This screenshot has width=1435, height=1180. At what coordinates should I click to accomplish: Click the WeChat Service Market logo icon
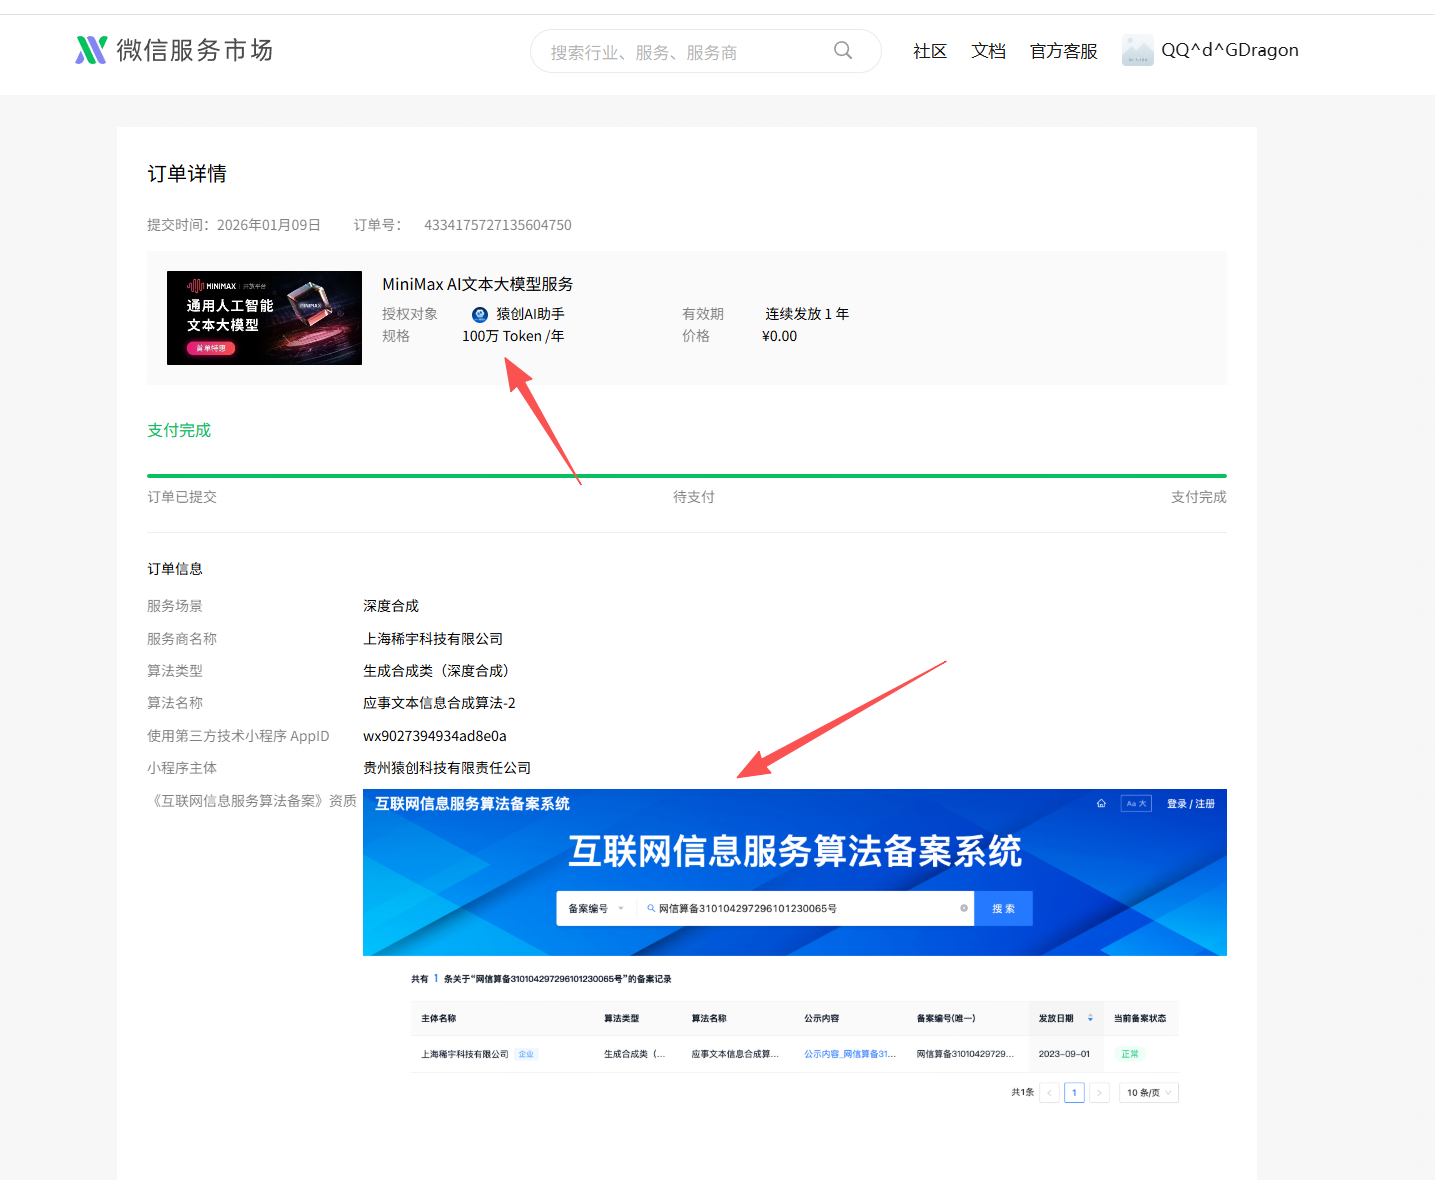click(x=91, y=50)
